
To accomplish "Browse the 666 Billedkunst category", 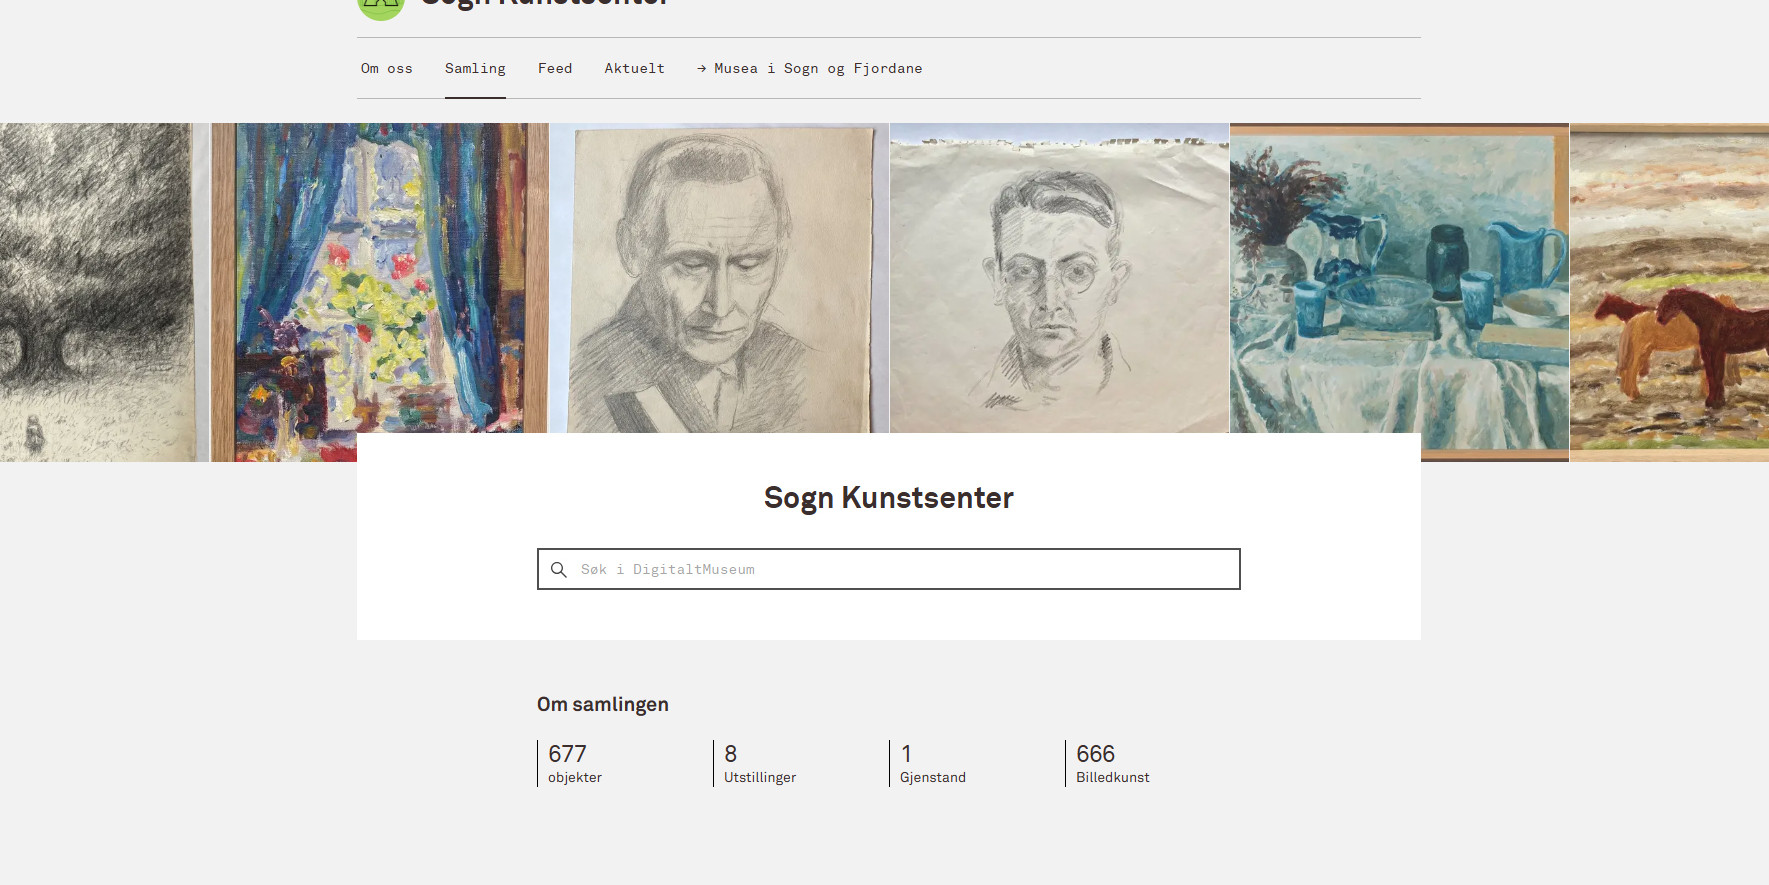I will 1112,764.
